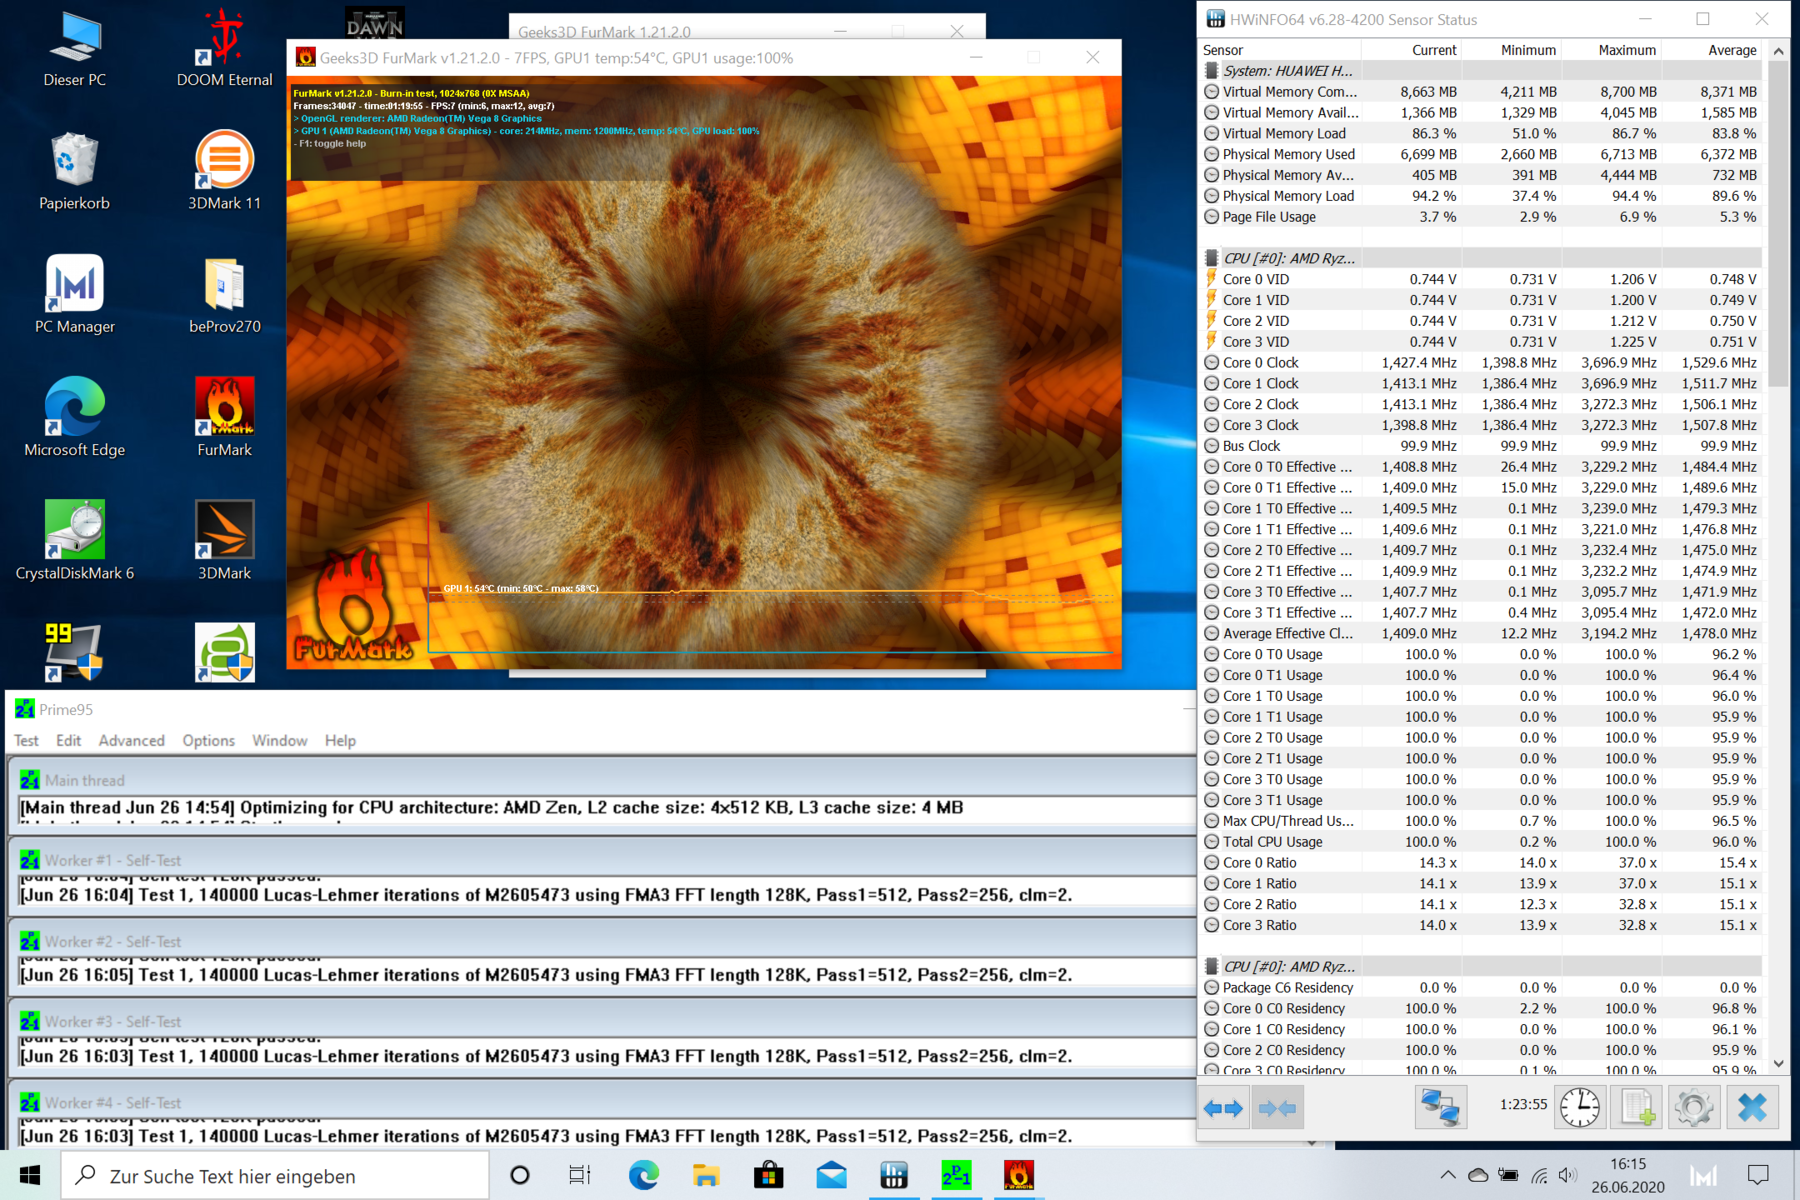Viewport: 1800px width, 1200px height.
Task: Show hidden tray icons chevron
Action: click(x=1448, y=1175)
